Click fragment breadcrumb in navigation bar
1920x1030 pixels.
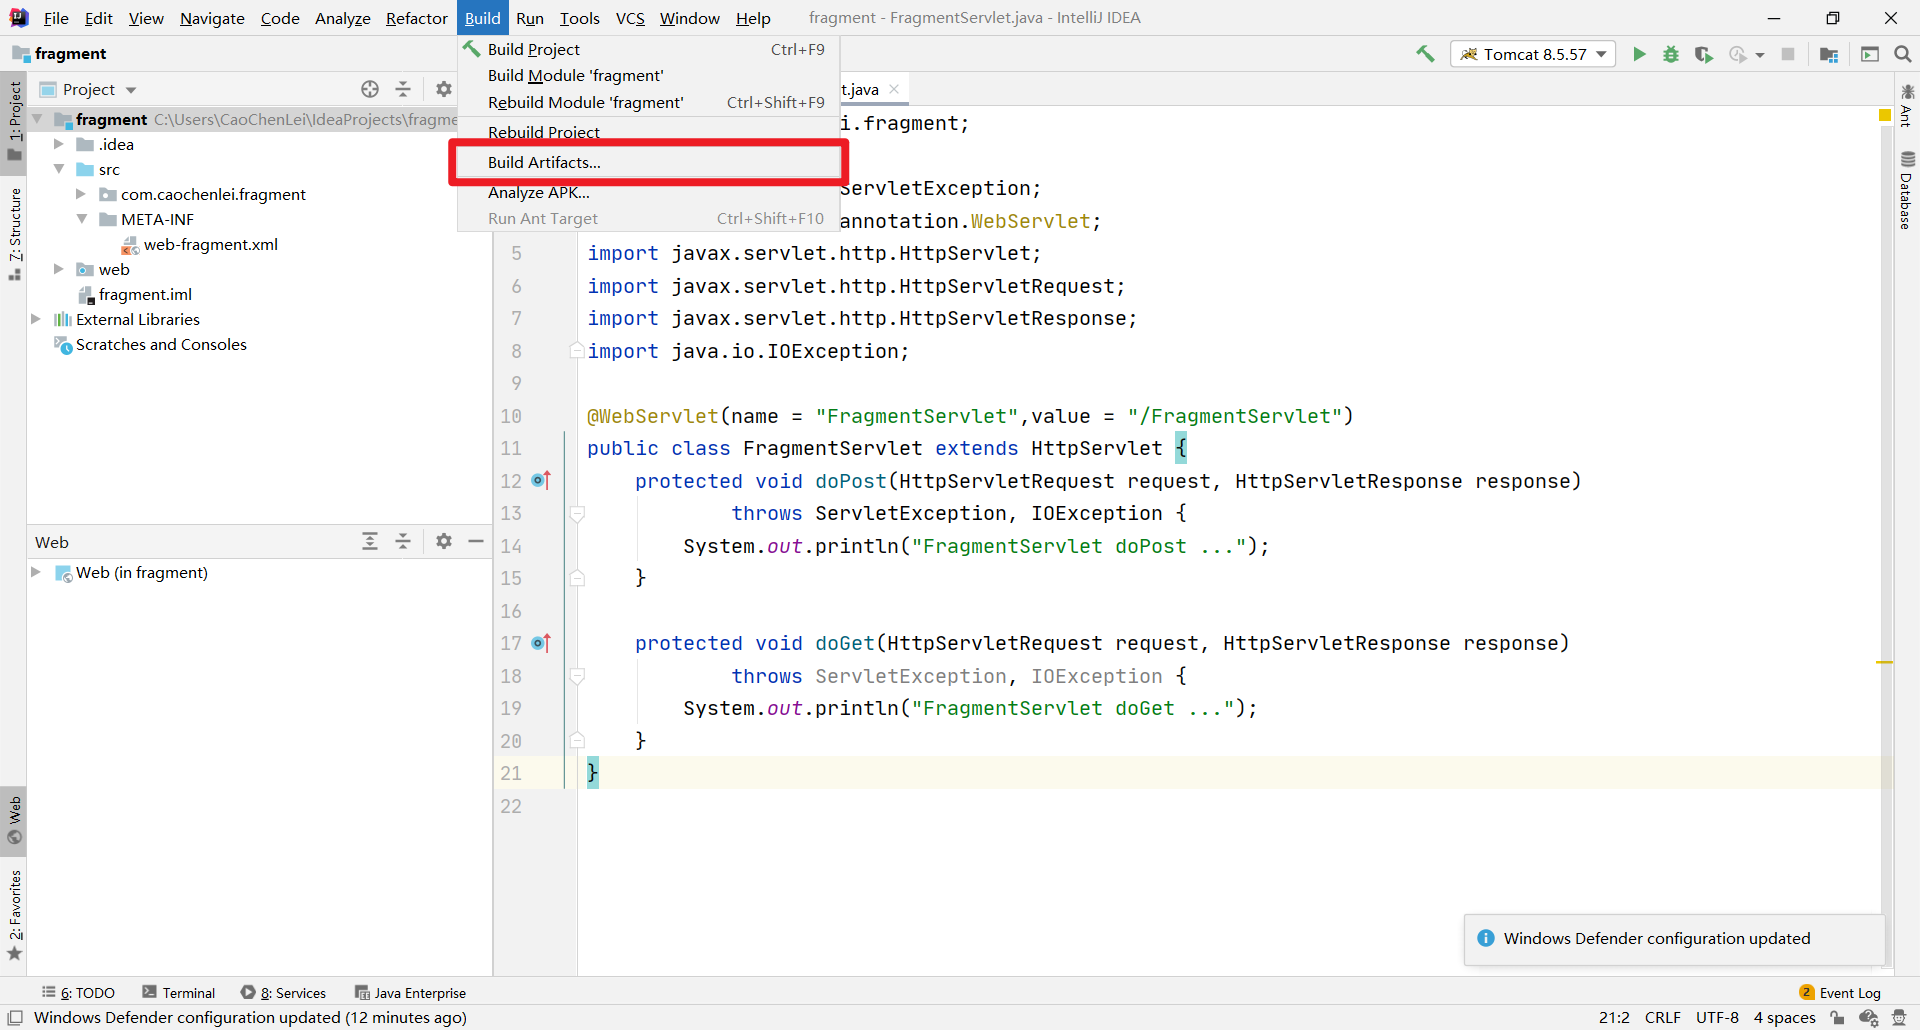point(60,54)
